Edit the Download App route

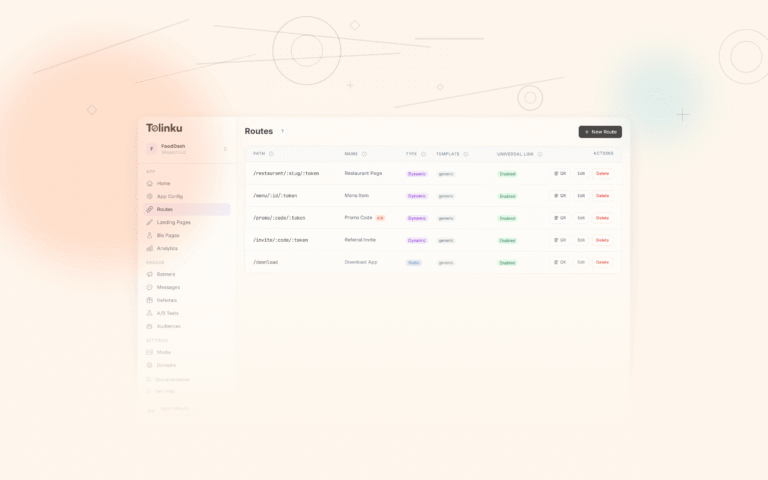pos(581,263)
